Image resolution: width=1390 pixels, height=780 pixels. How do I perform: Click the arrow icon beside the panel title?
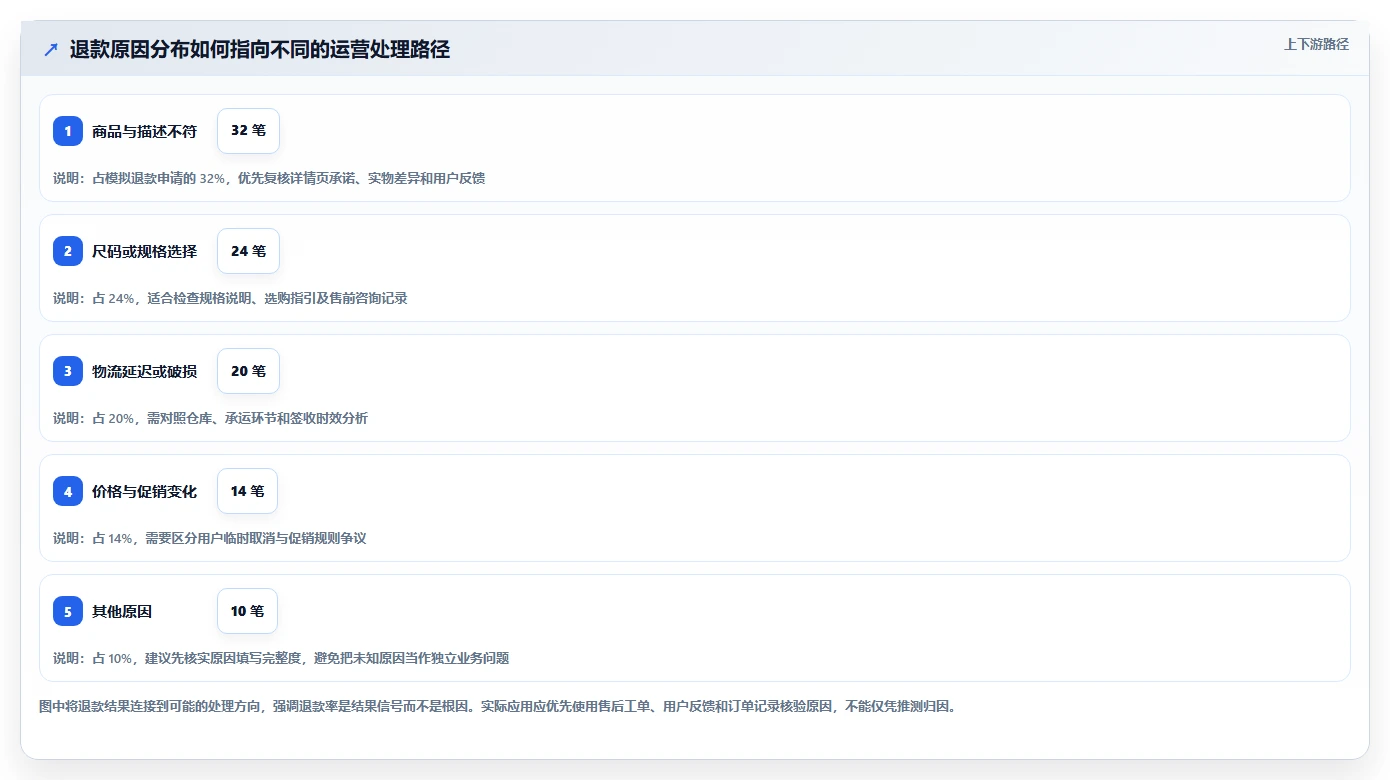tap(51, 49)
